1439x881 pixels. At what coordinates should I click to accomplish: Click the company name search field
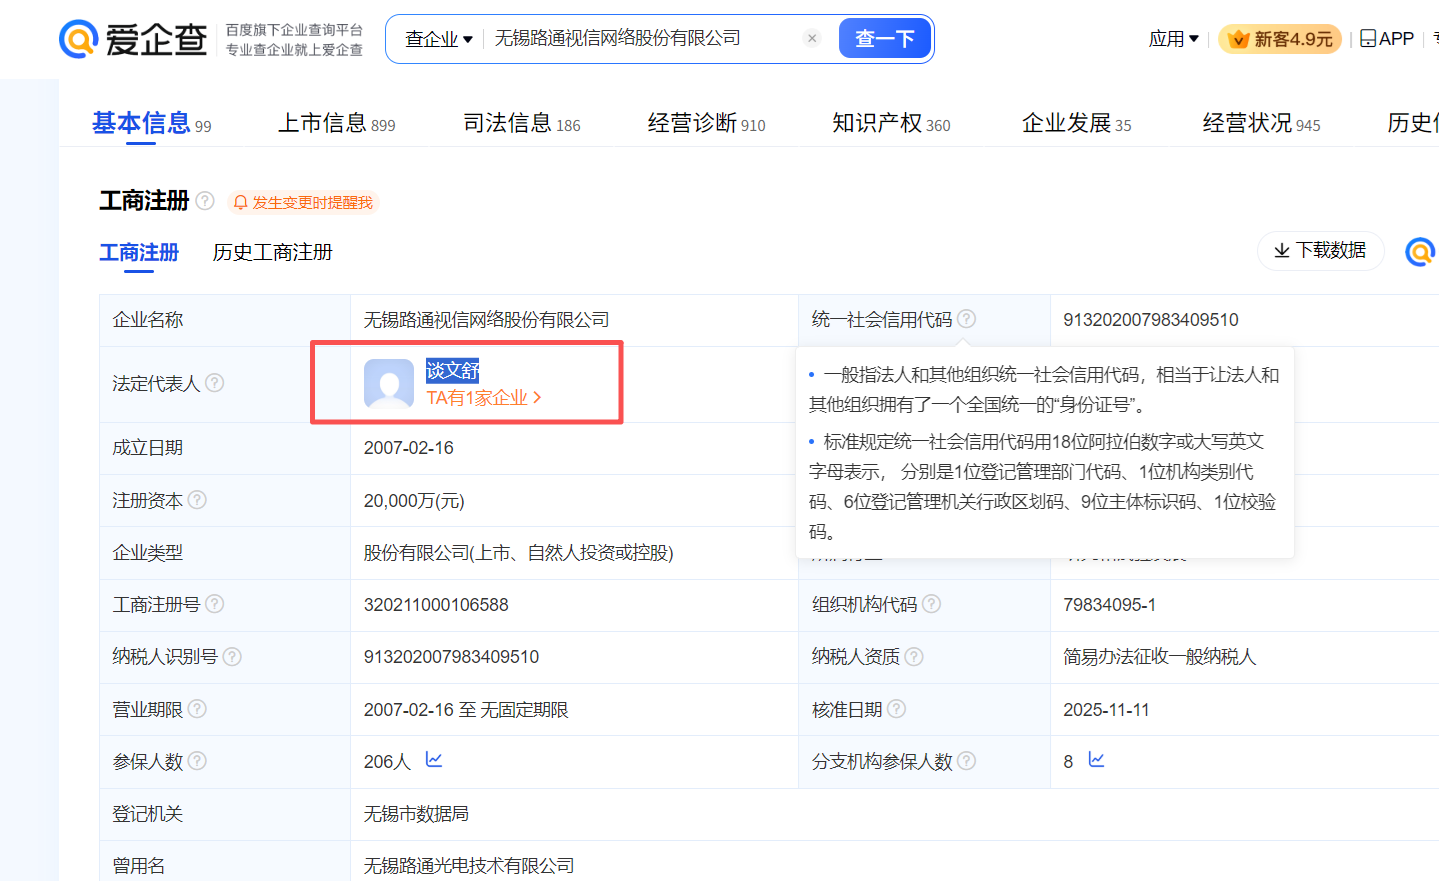(x=645, y=38)
